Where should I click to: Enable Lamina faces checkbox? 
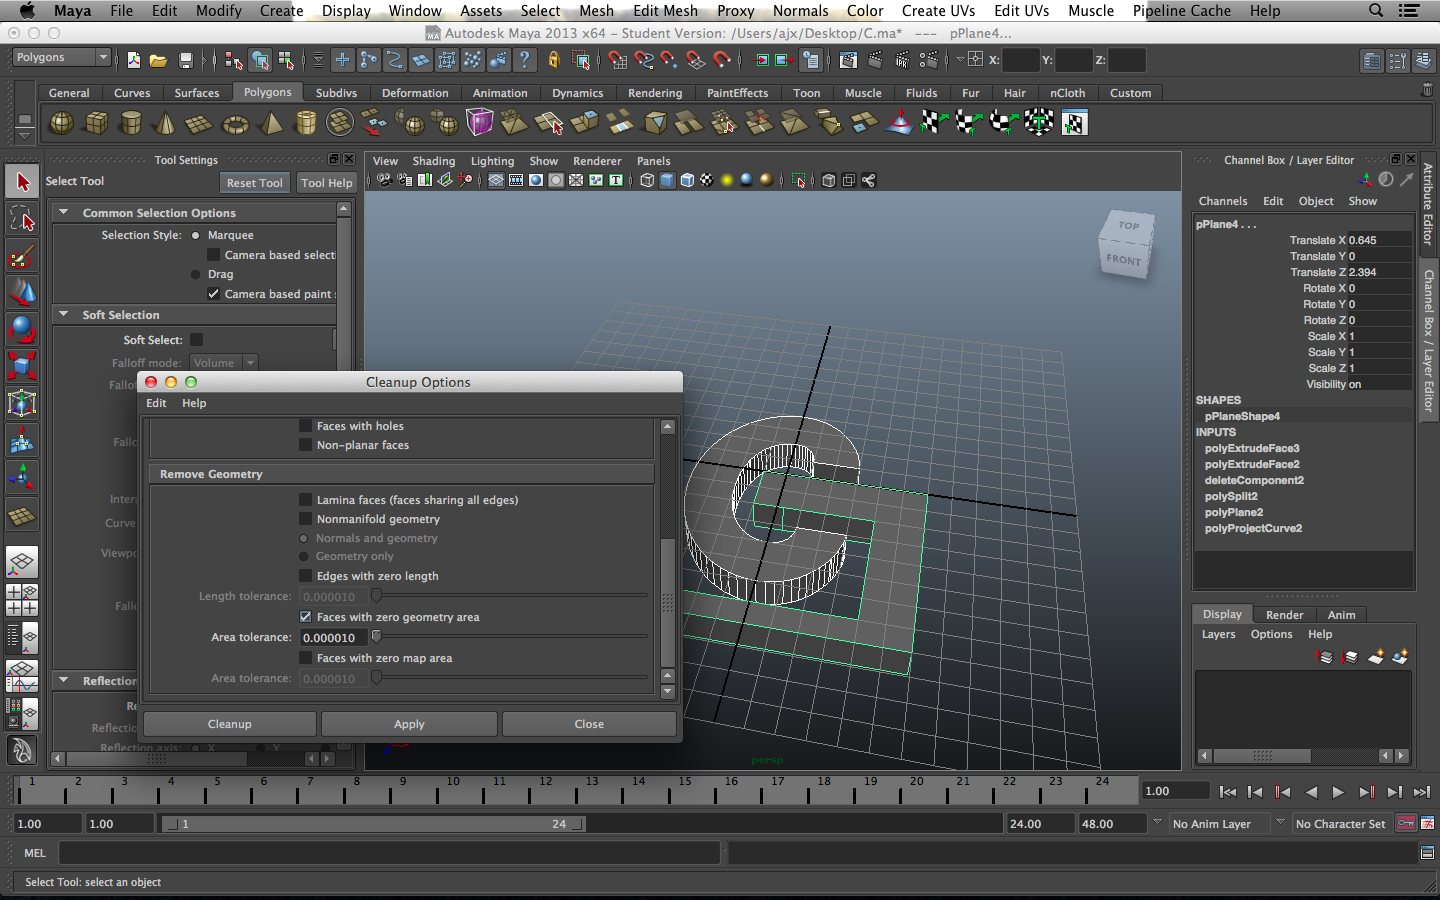coord(306,499)
